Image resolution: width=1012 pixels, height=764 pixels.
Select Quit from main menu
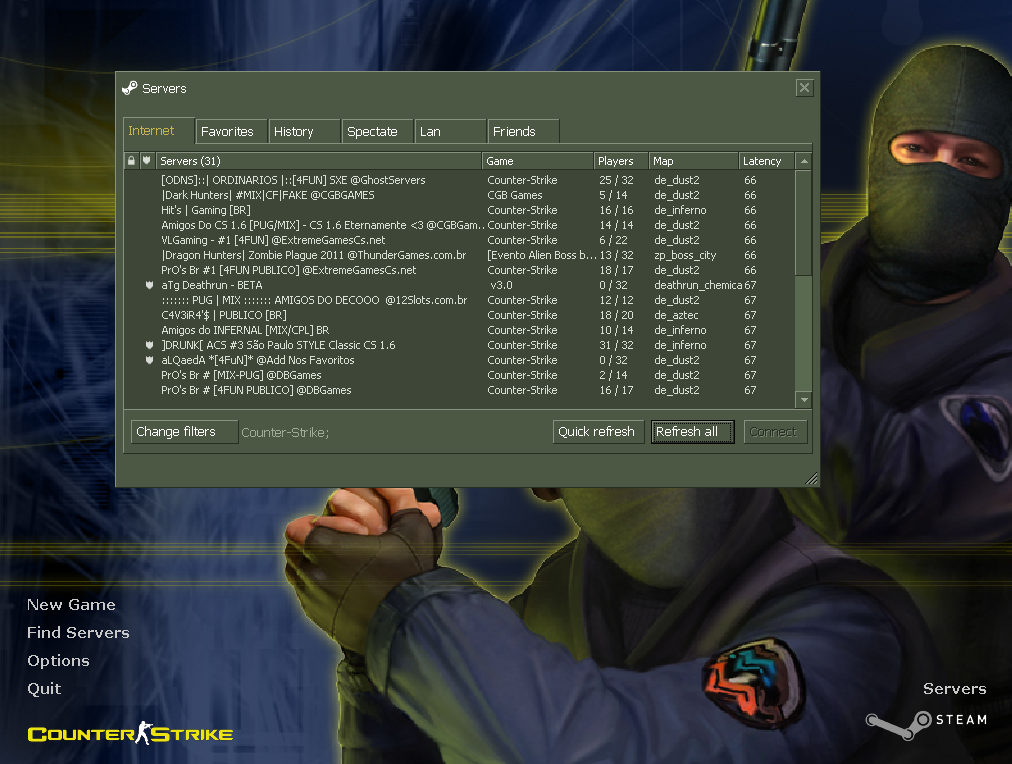[44, 689]
